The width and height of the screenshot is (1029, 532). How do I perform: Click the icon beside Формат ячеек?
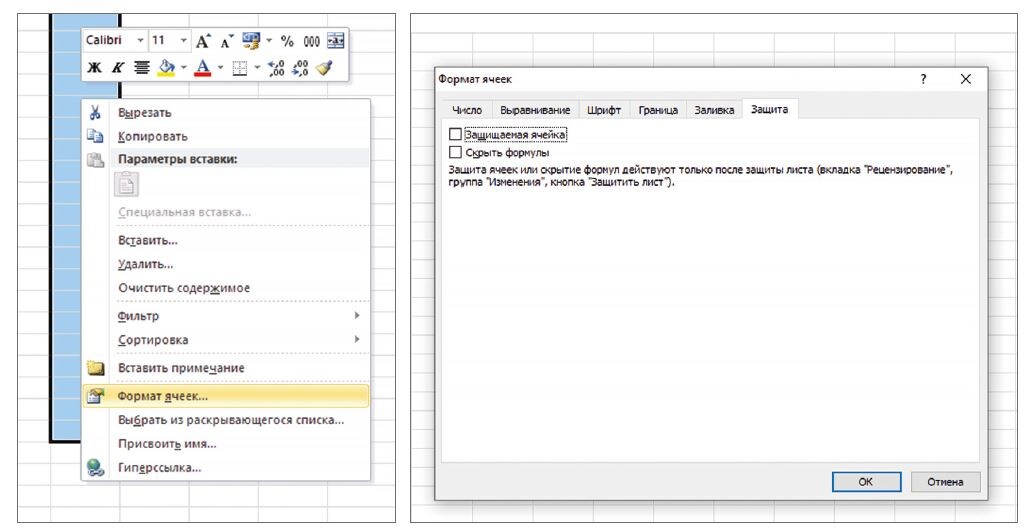point(96,396)
